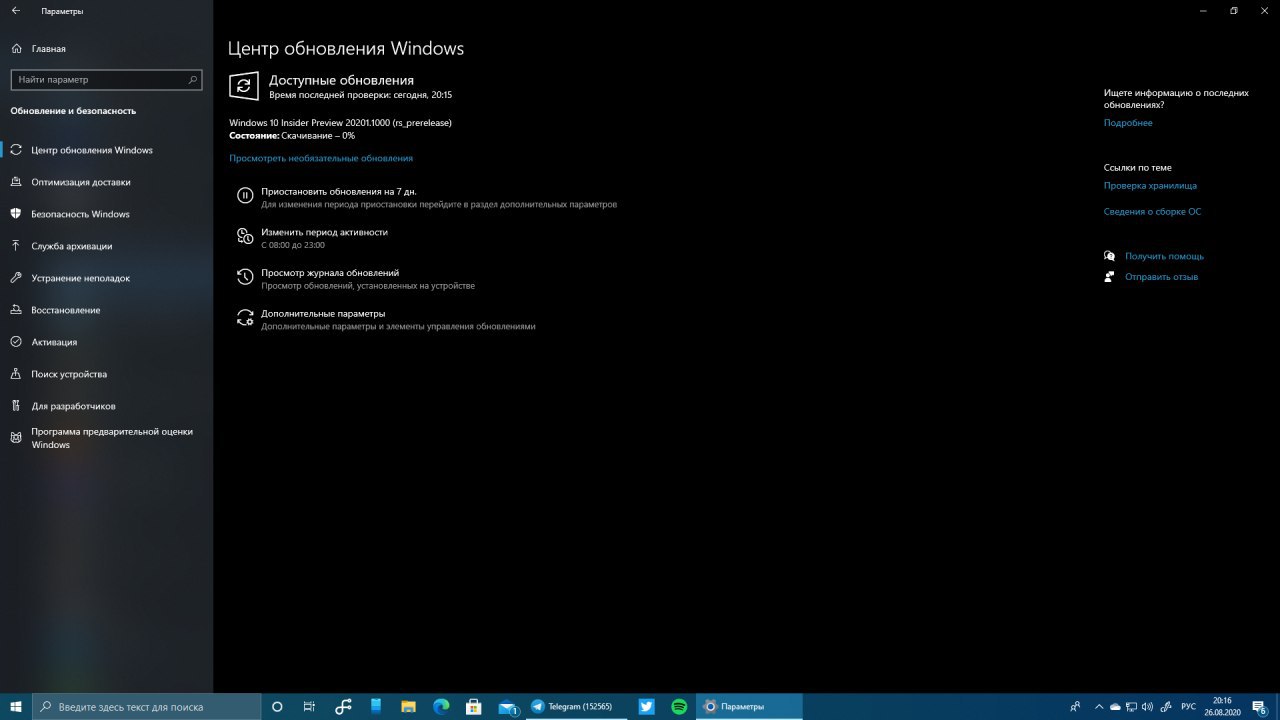Open Проверка хранилища link
This screenshot has height=720, width=1280.
[x=1150, y=185]
